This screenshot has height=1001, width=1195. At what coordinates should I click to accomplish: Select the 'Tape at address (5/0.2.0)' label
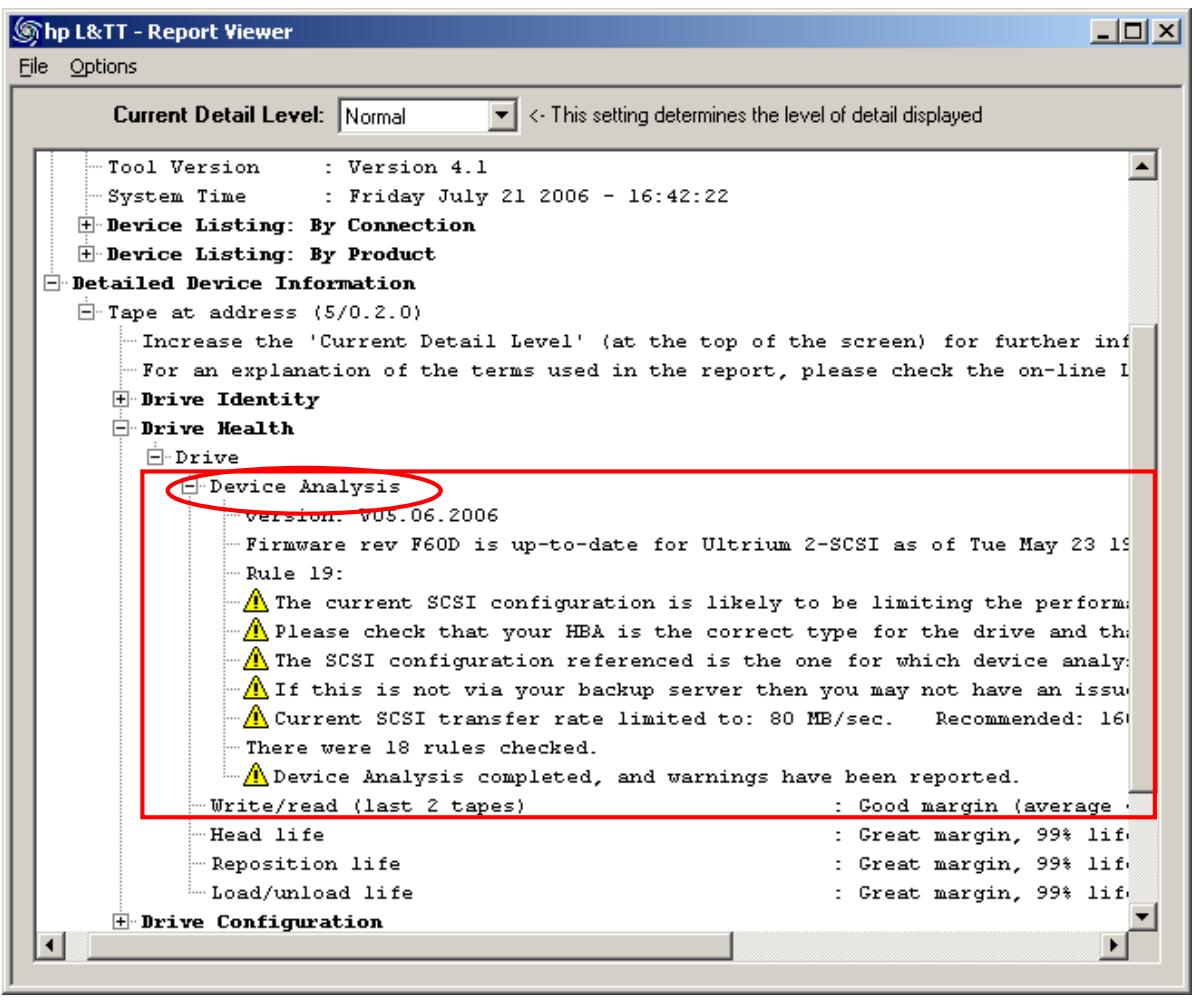click(264, 313)
